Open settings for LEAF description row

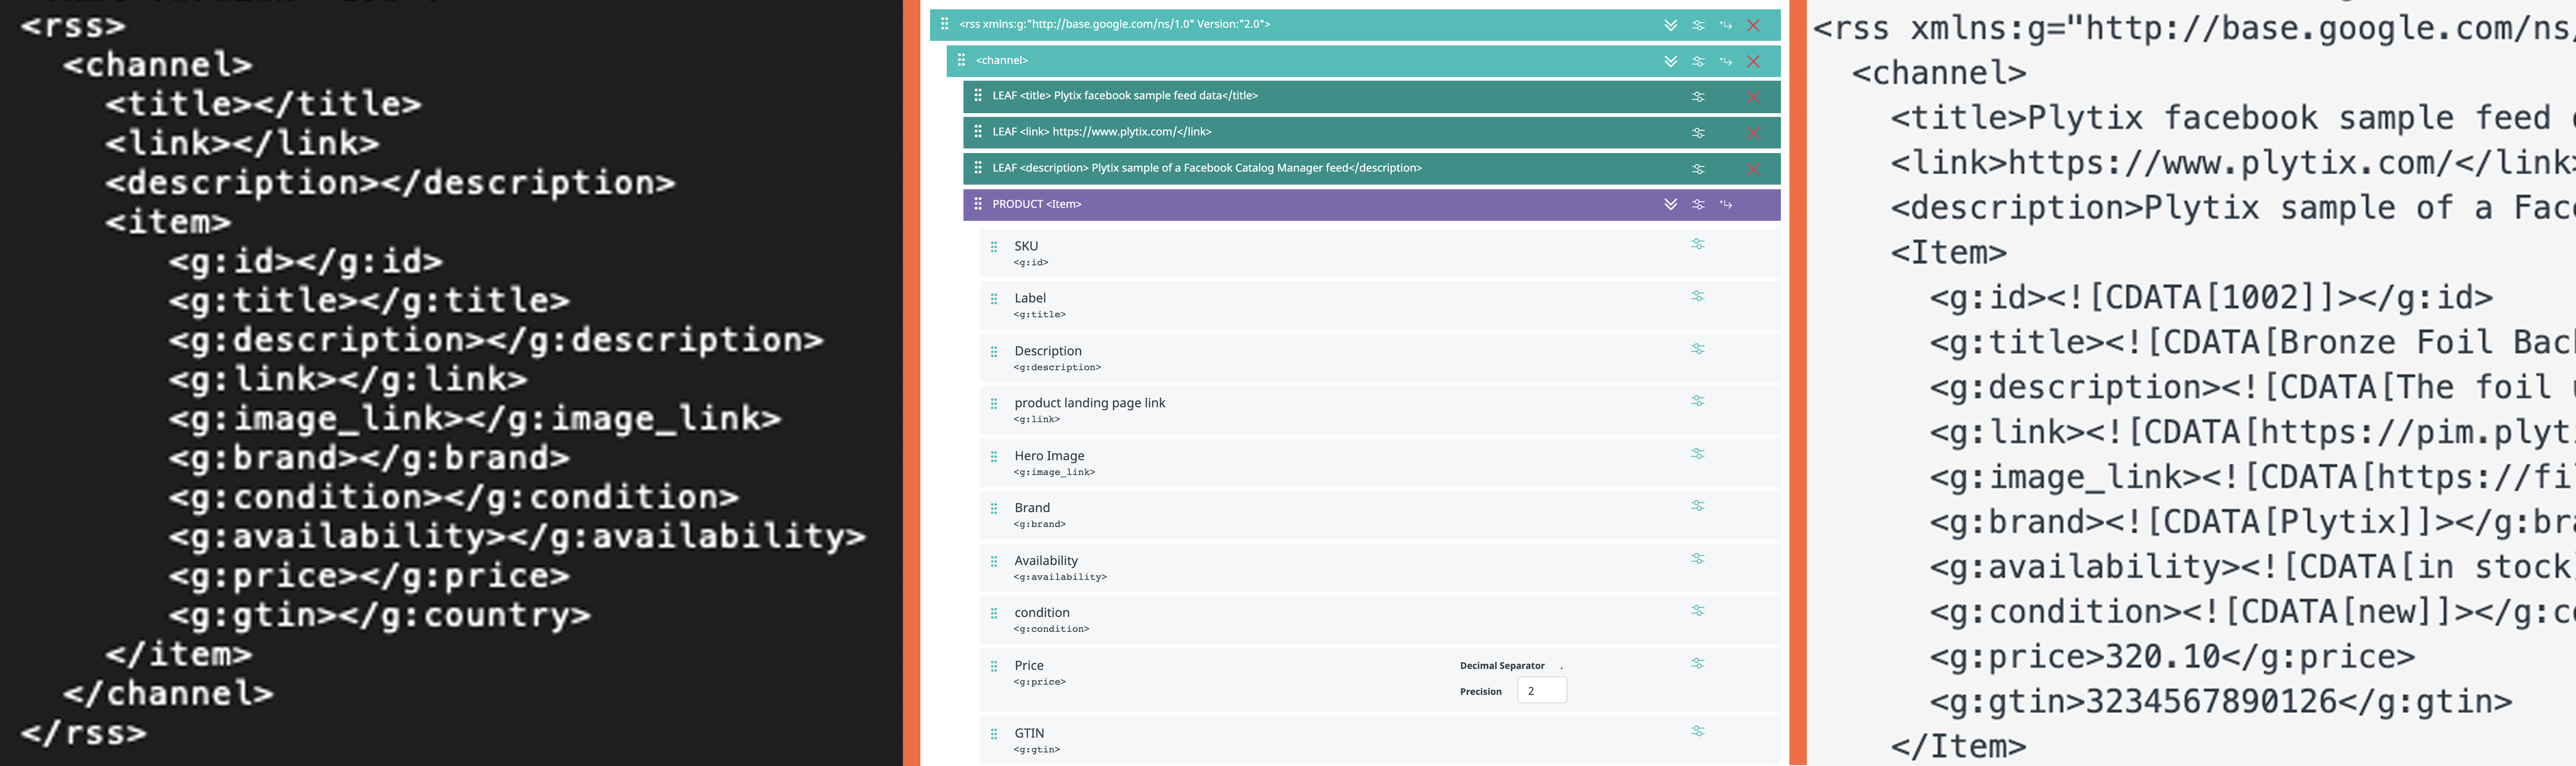pyautogui.click(x=1698, y=169)
